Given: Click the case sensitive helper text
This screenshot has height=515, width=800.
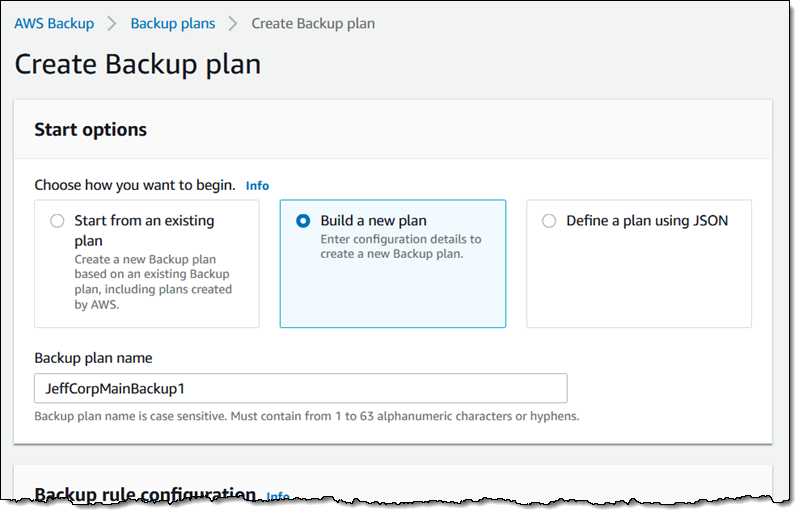Looking at the screenshot, I should 306,416.
